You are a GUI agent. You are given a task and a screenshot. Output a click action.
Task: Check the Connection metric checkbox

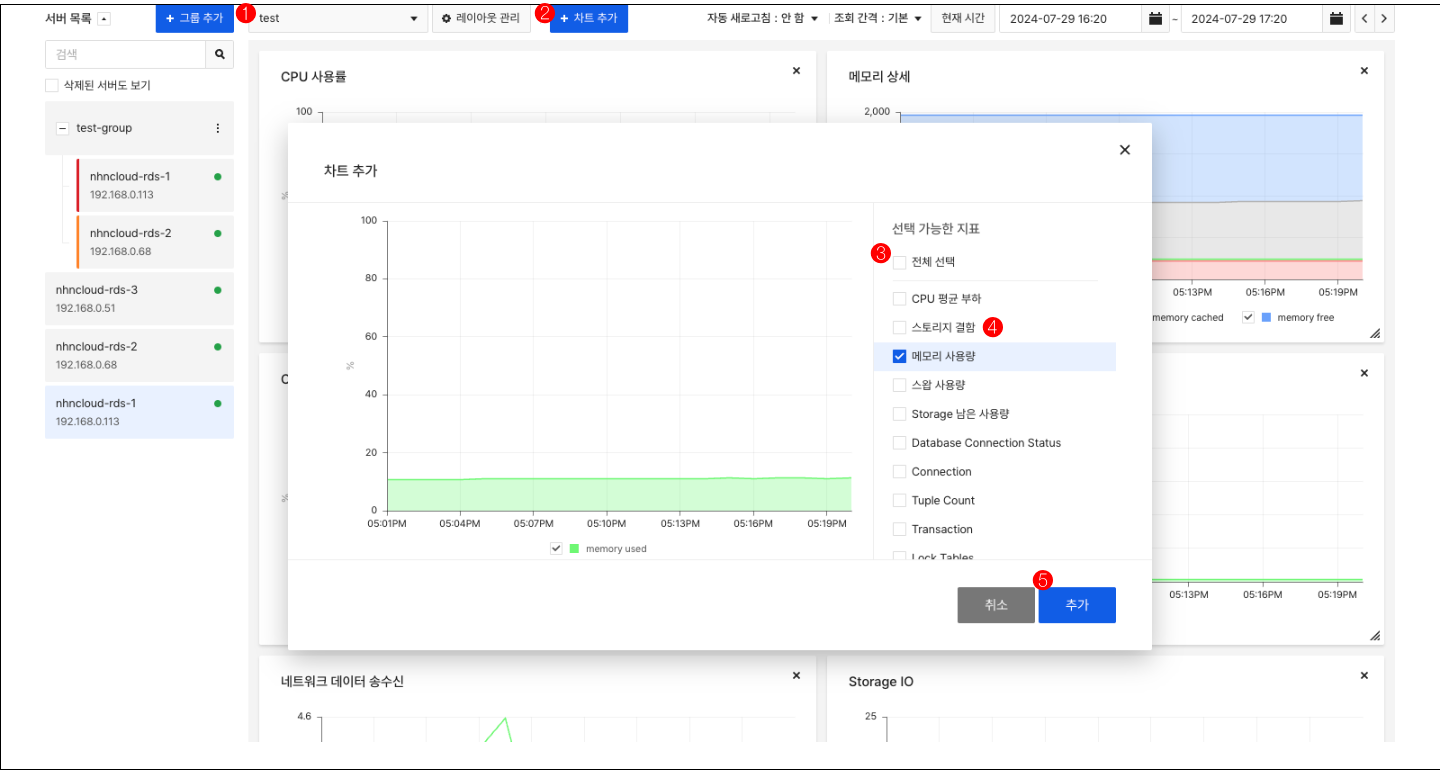pos(899,472)
